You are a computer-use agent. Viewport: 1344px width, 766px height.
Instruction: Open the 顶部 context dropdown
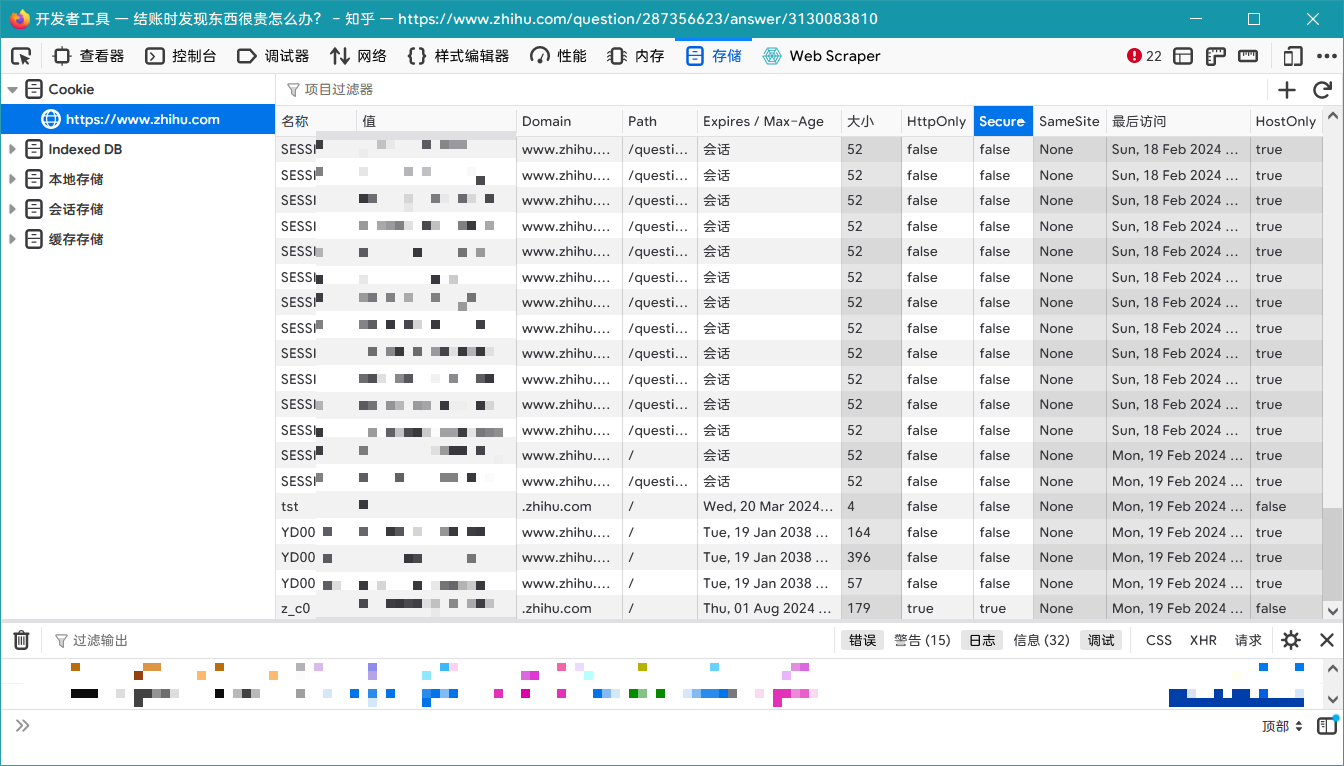1282,726
